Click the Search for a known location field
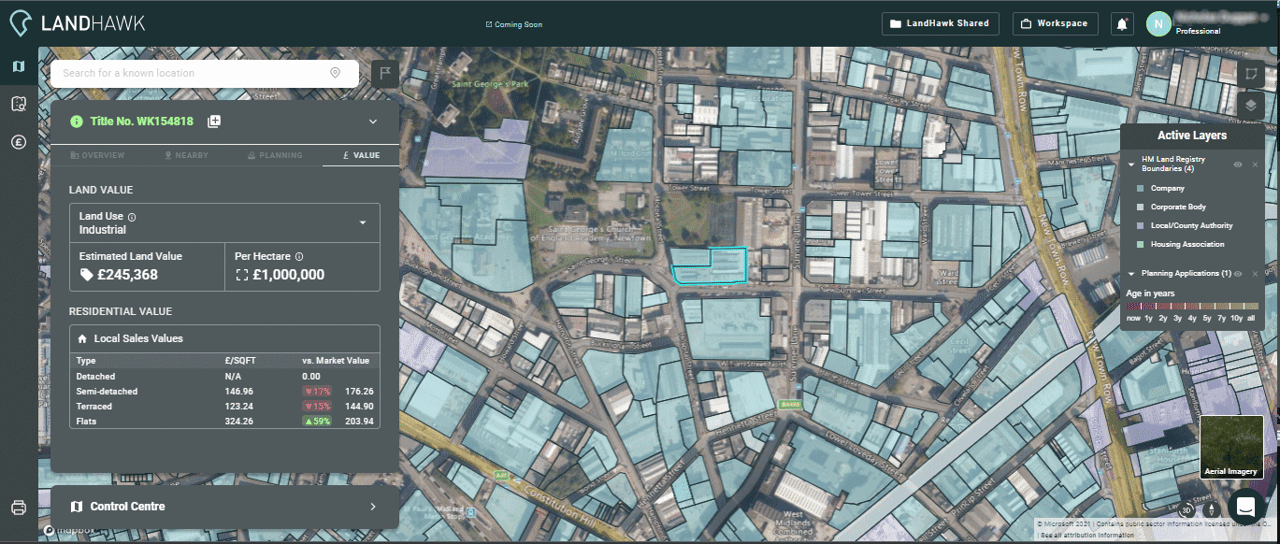 click(205, 73)
